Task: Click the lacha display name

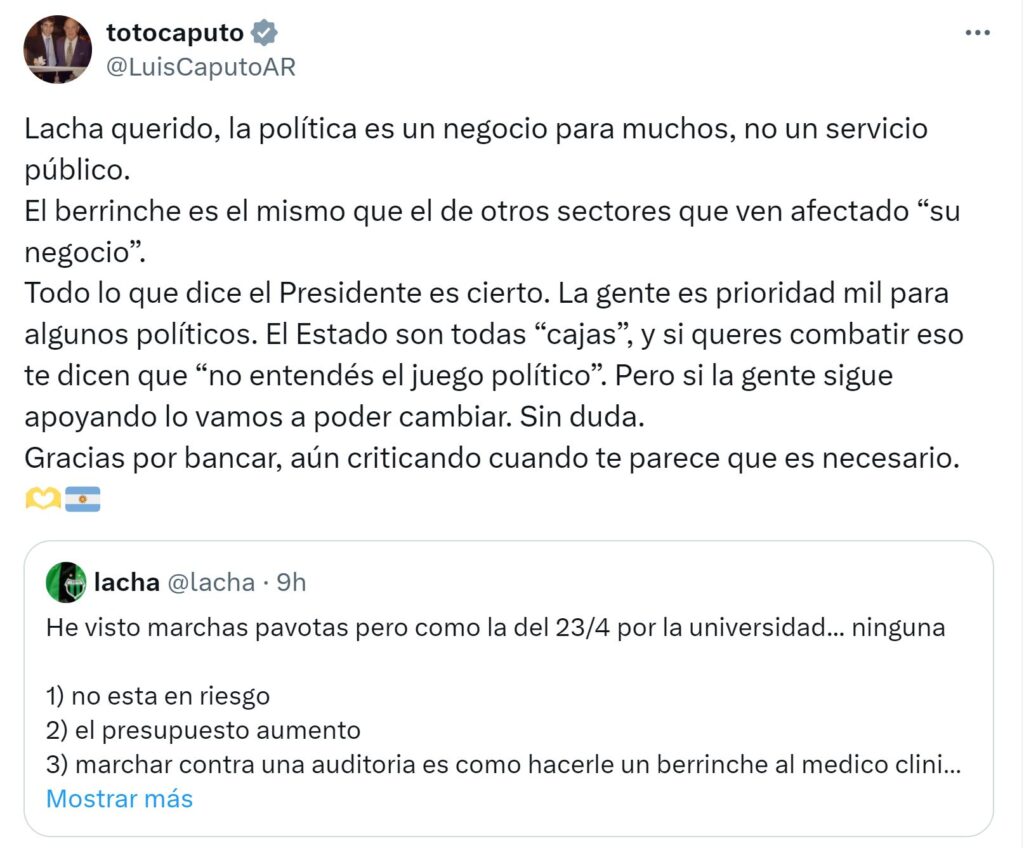Action: 127,582
